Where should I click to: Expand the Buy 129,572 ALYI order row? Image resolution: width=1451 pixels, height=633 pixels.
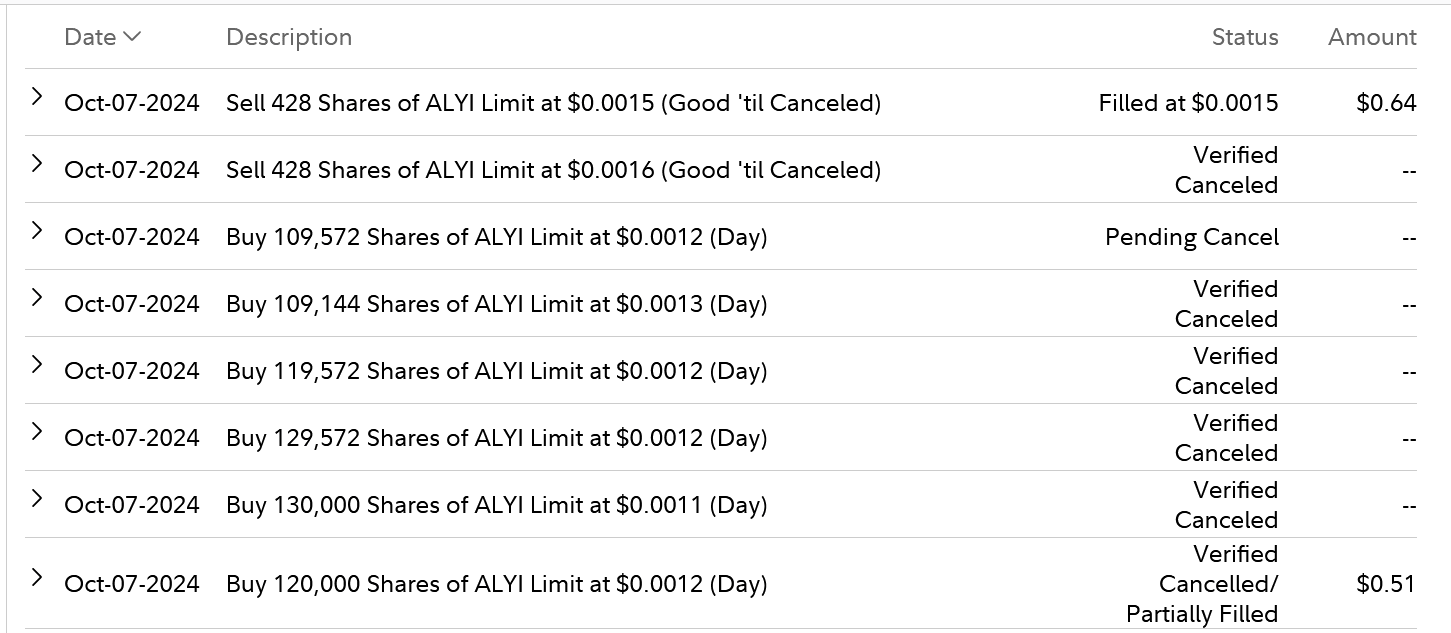37,432
